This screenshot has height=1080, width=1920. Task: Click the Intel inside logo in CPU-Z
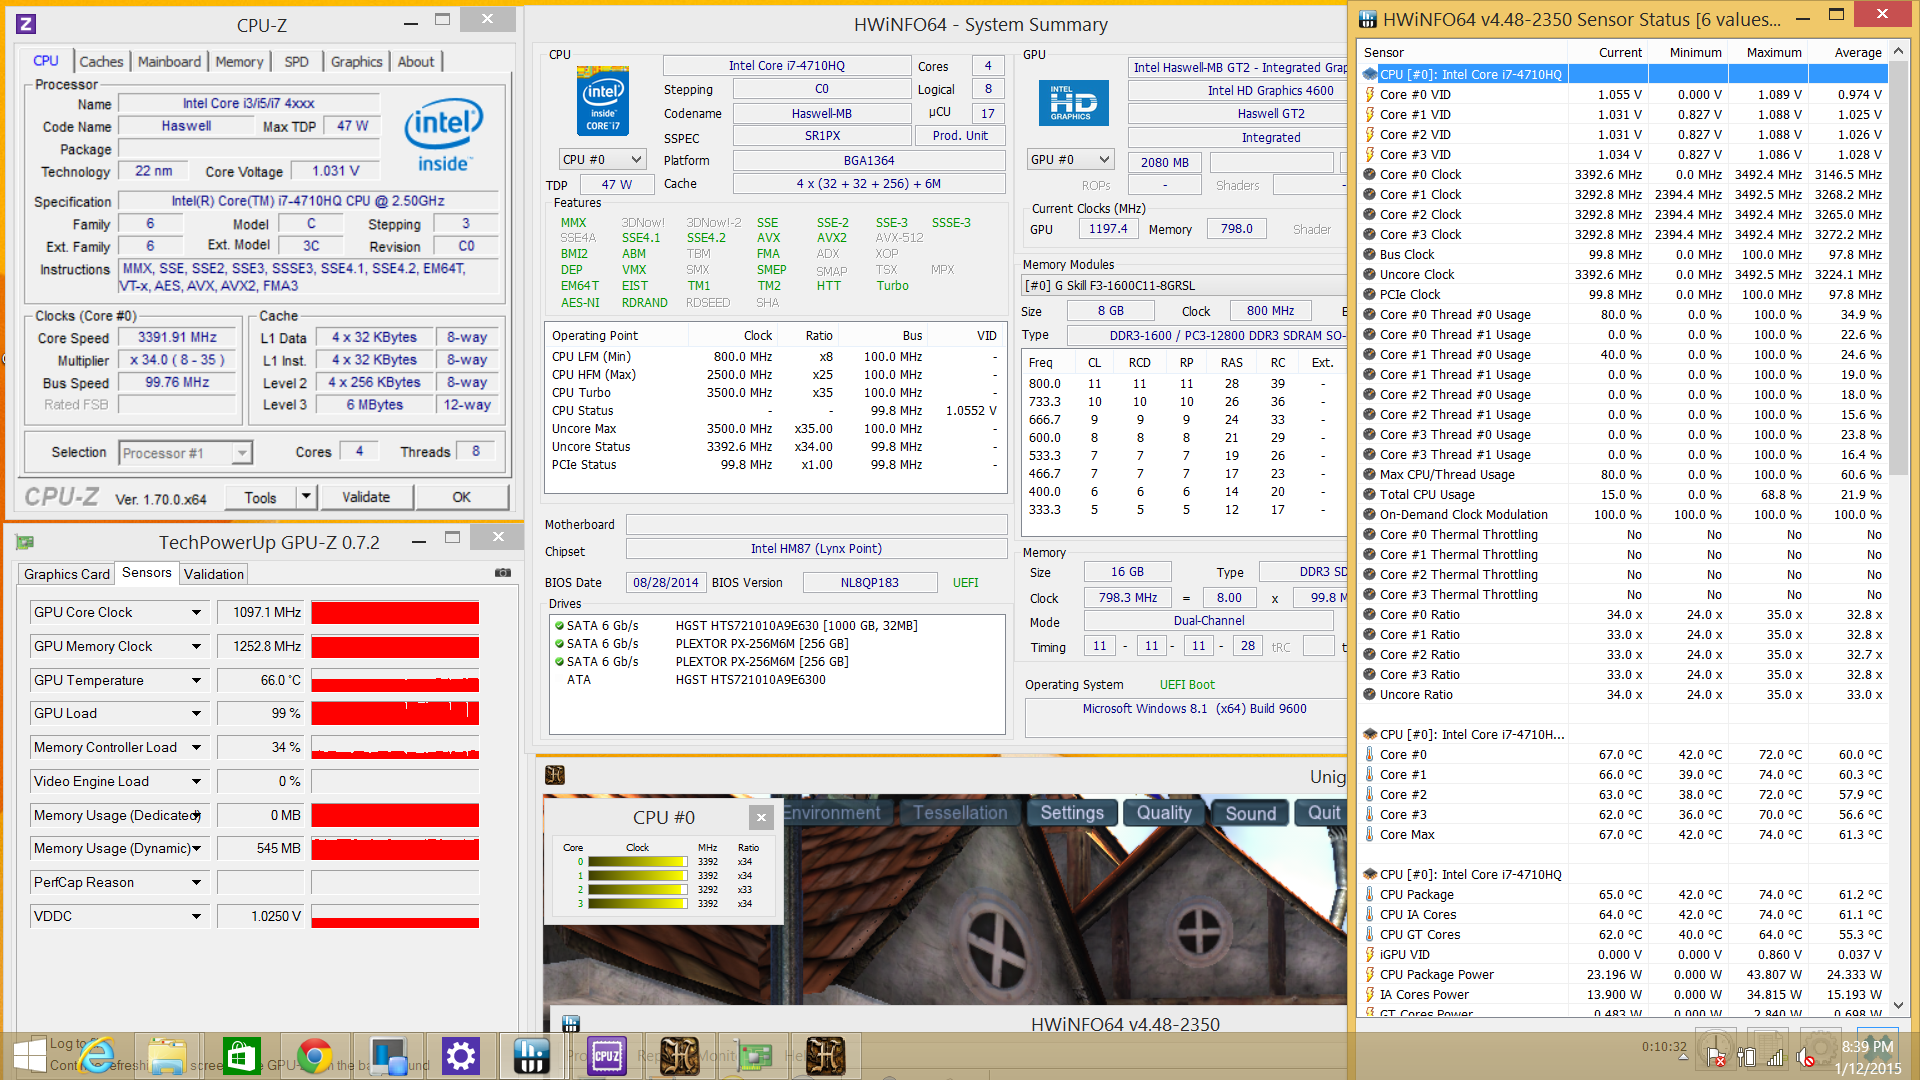[443, 135]
